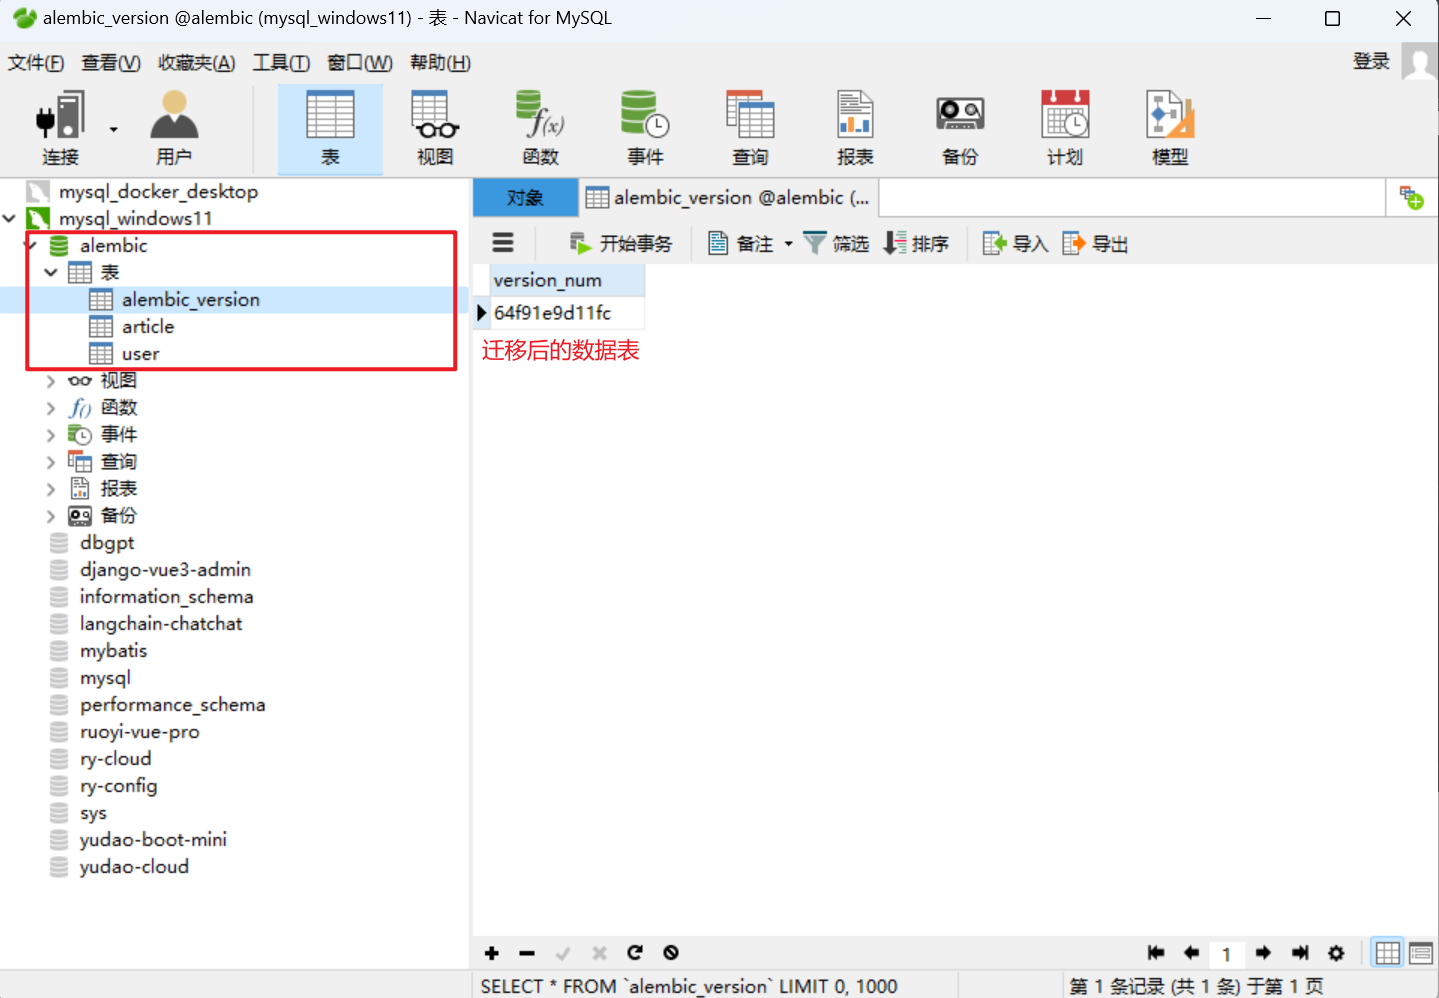Enable the 筛选 (Filter) option
Viewport: 1439px width, 998px height.
tap(836, 242)
